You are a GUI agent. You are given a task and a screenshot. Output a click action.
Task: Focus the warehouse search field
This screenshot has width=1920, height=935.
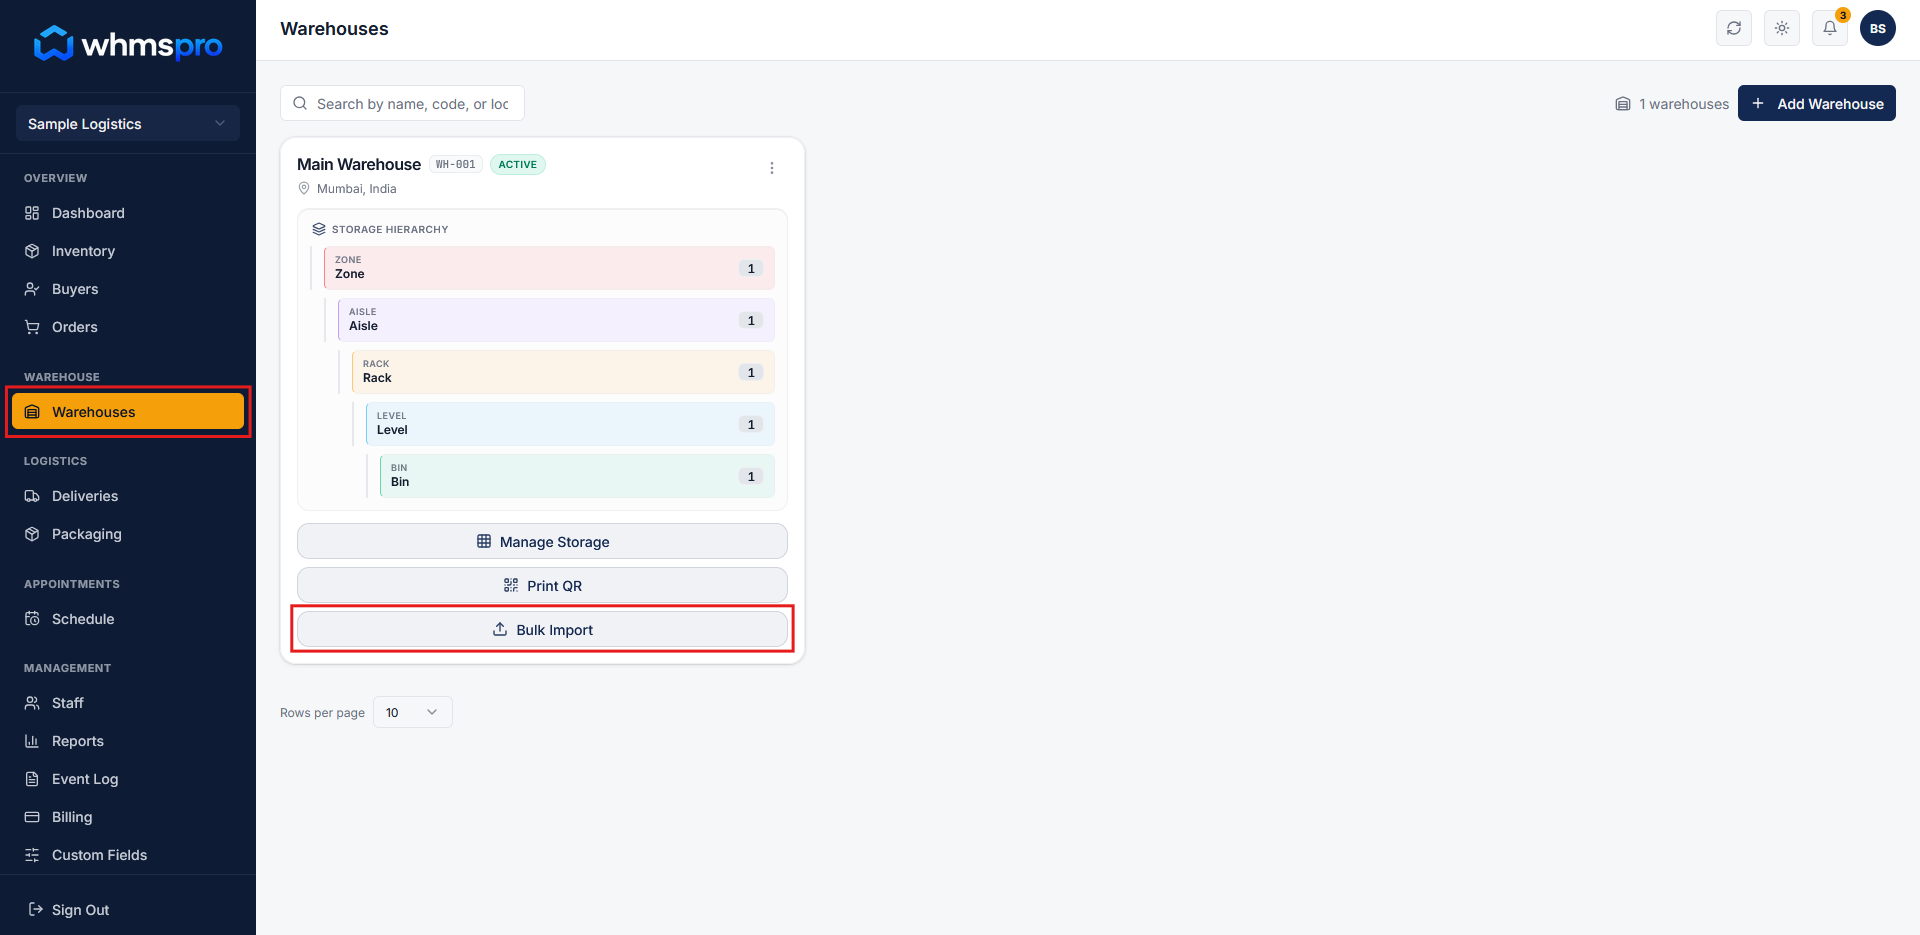[402, 103]
